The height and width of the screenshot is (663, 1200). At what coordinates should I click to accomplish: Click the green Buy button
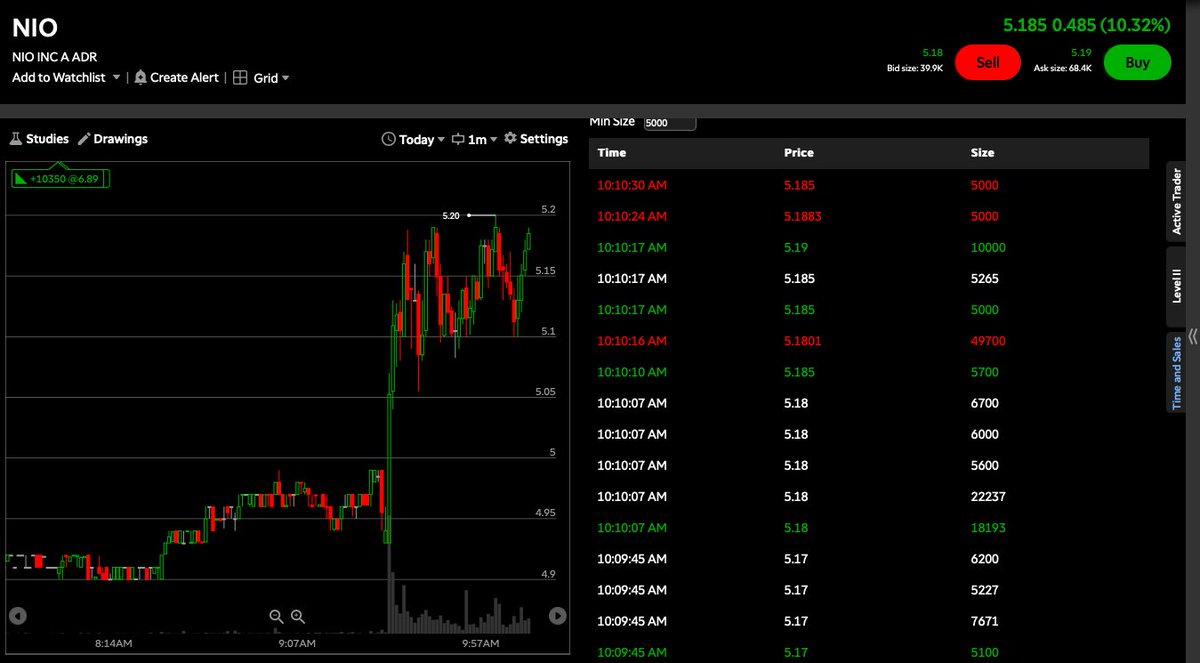click(x=1137, y=62)
